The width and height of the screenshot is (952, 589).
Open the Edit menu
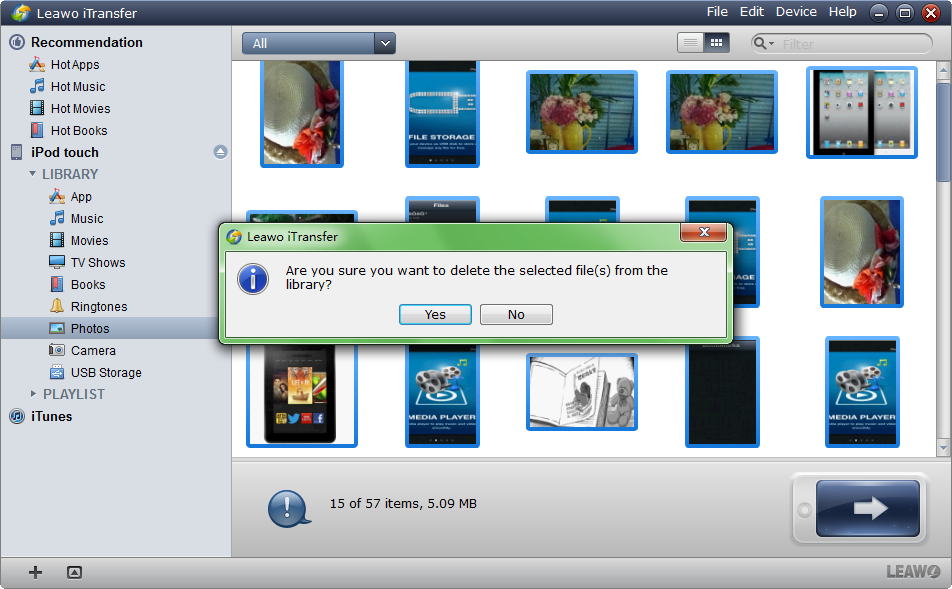pos(752,12)
